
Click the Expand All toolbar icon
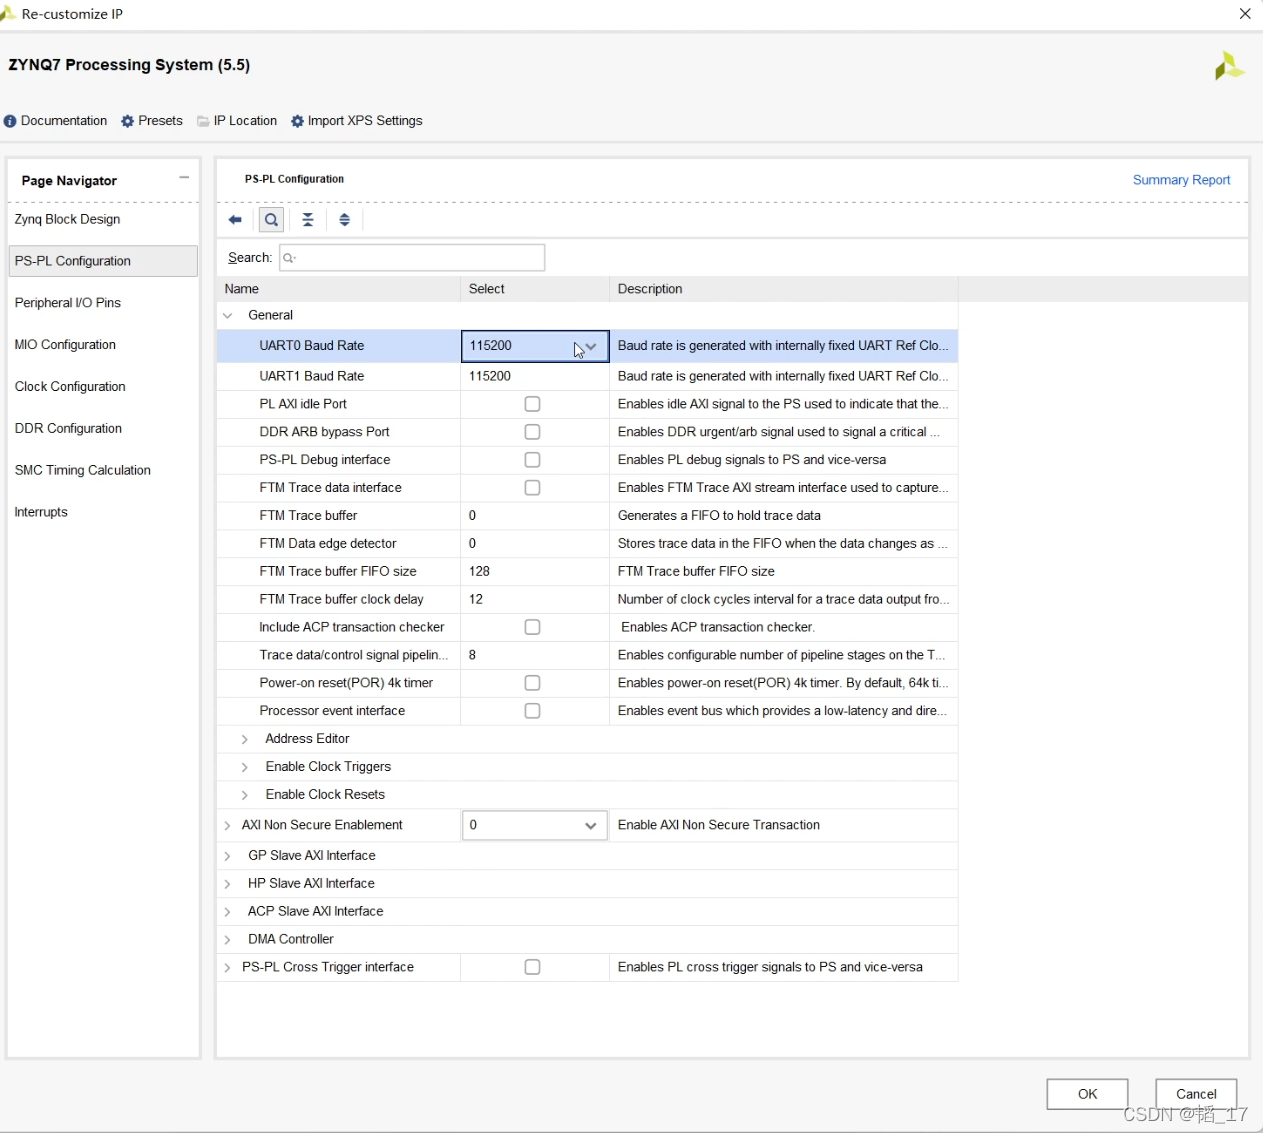coord(345,220)
